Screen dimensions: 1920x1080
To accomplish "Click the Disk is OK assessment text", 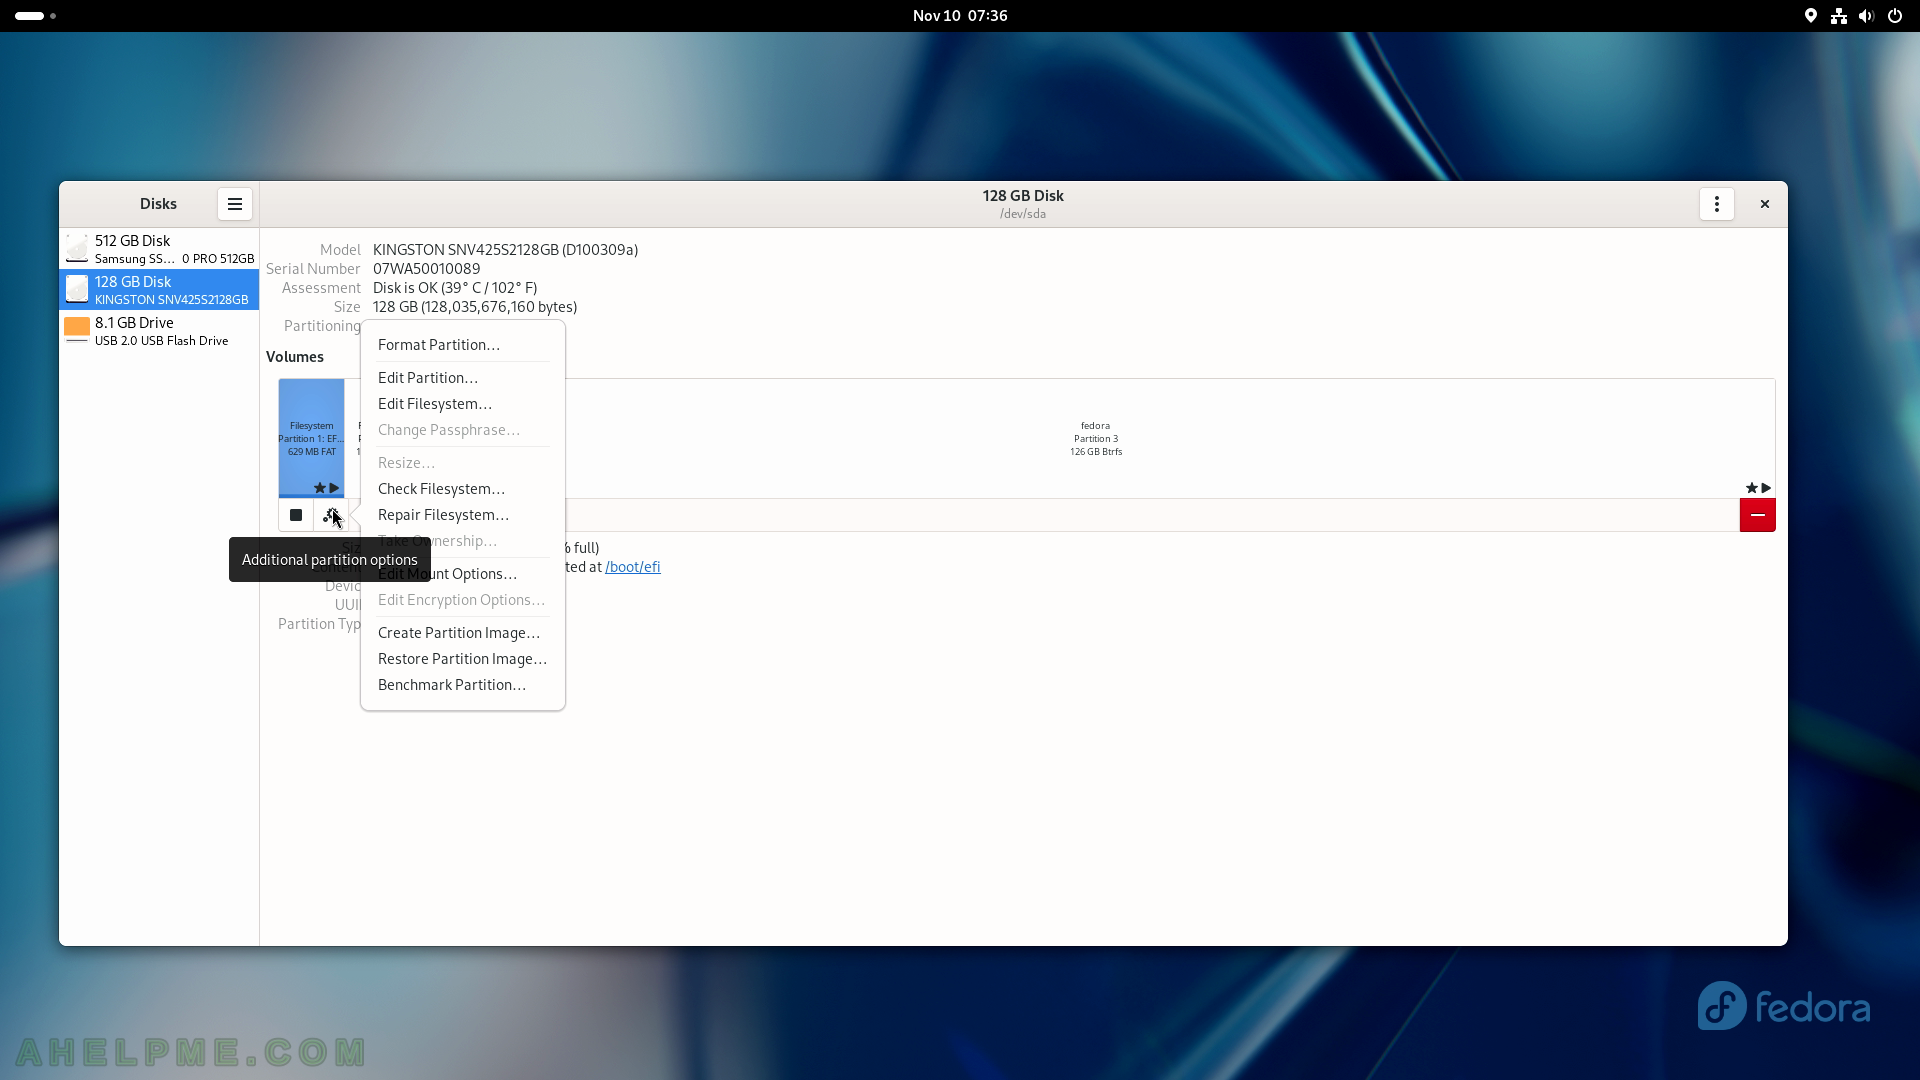I will click(455, 288).
